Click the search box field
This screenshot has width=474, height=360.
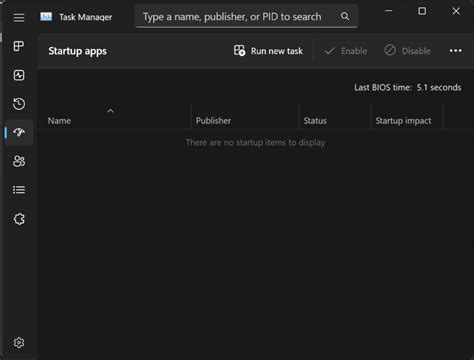coord(247,16)
